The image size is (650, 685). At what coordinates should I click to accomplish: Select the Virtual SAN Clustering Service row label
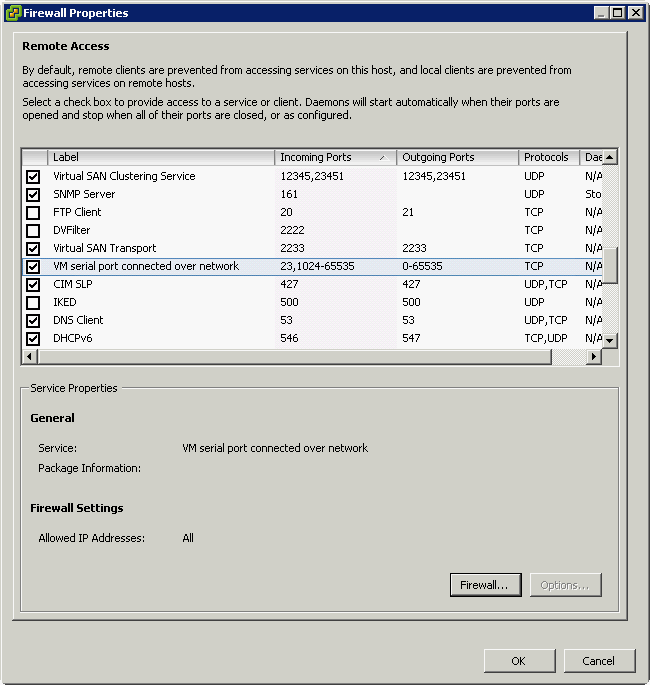pyautogui.click(x=124, y=176)
